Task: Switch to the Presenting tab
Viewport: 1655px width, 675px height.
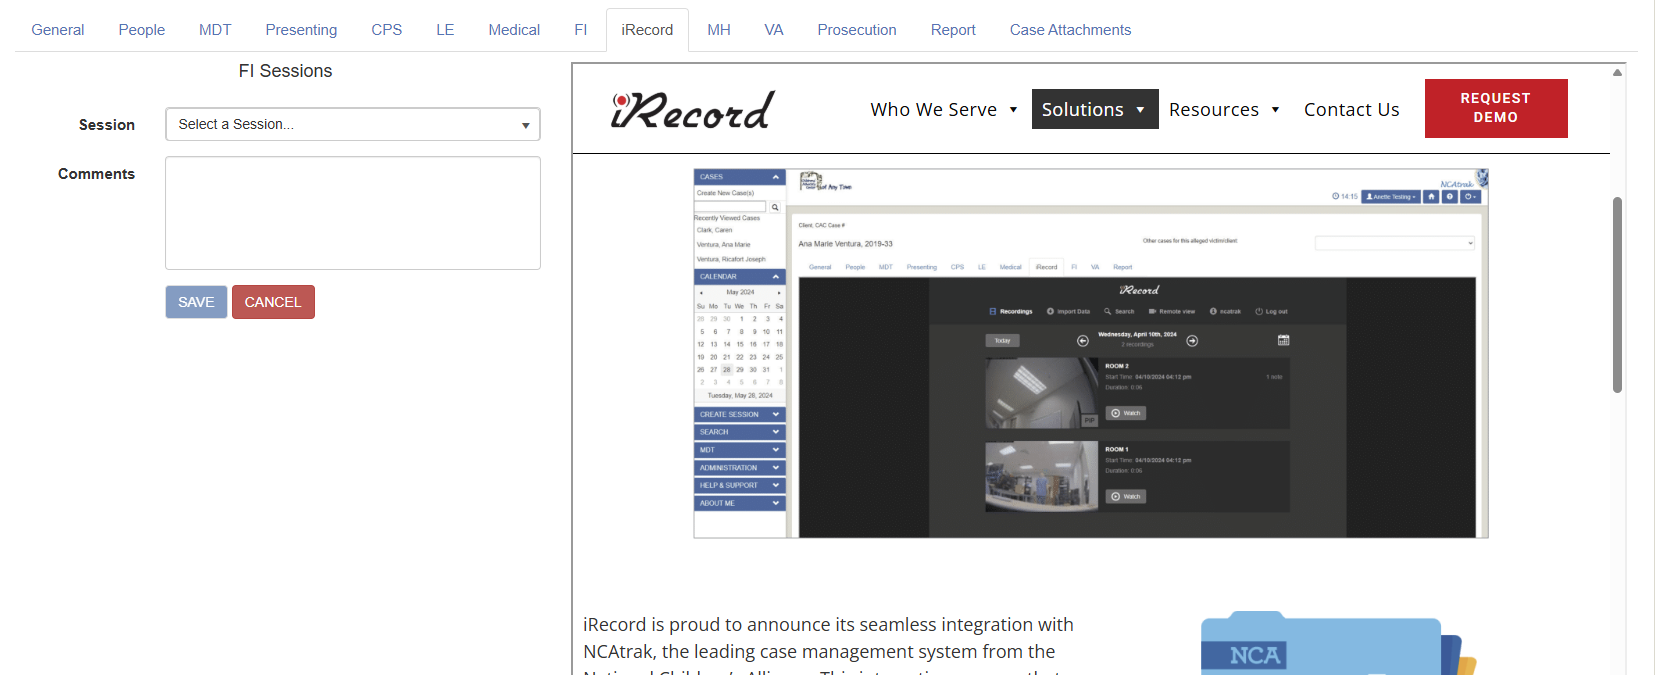Action: point(301,30)
